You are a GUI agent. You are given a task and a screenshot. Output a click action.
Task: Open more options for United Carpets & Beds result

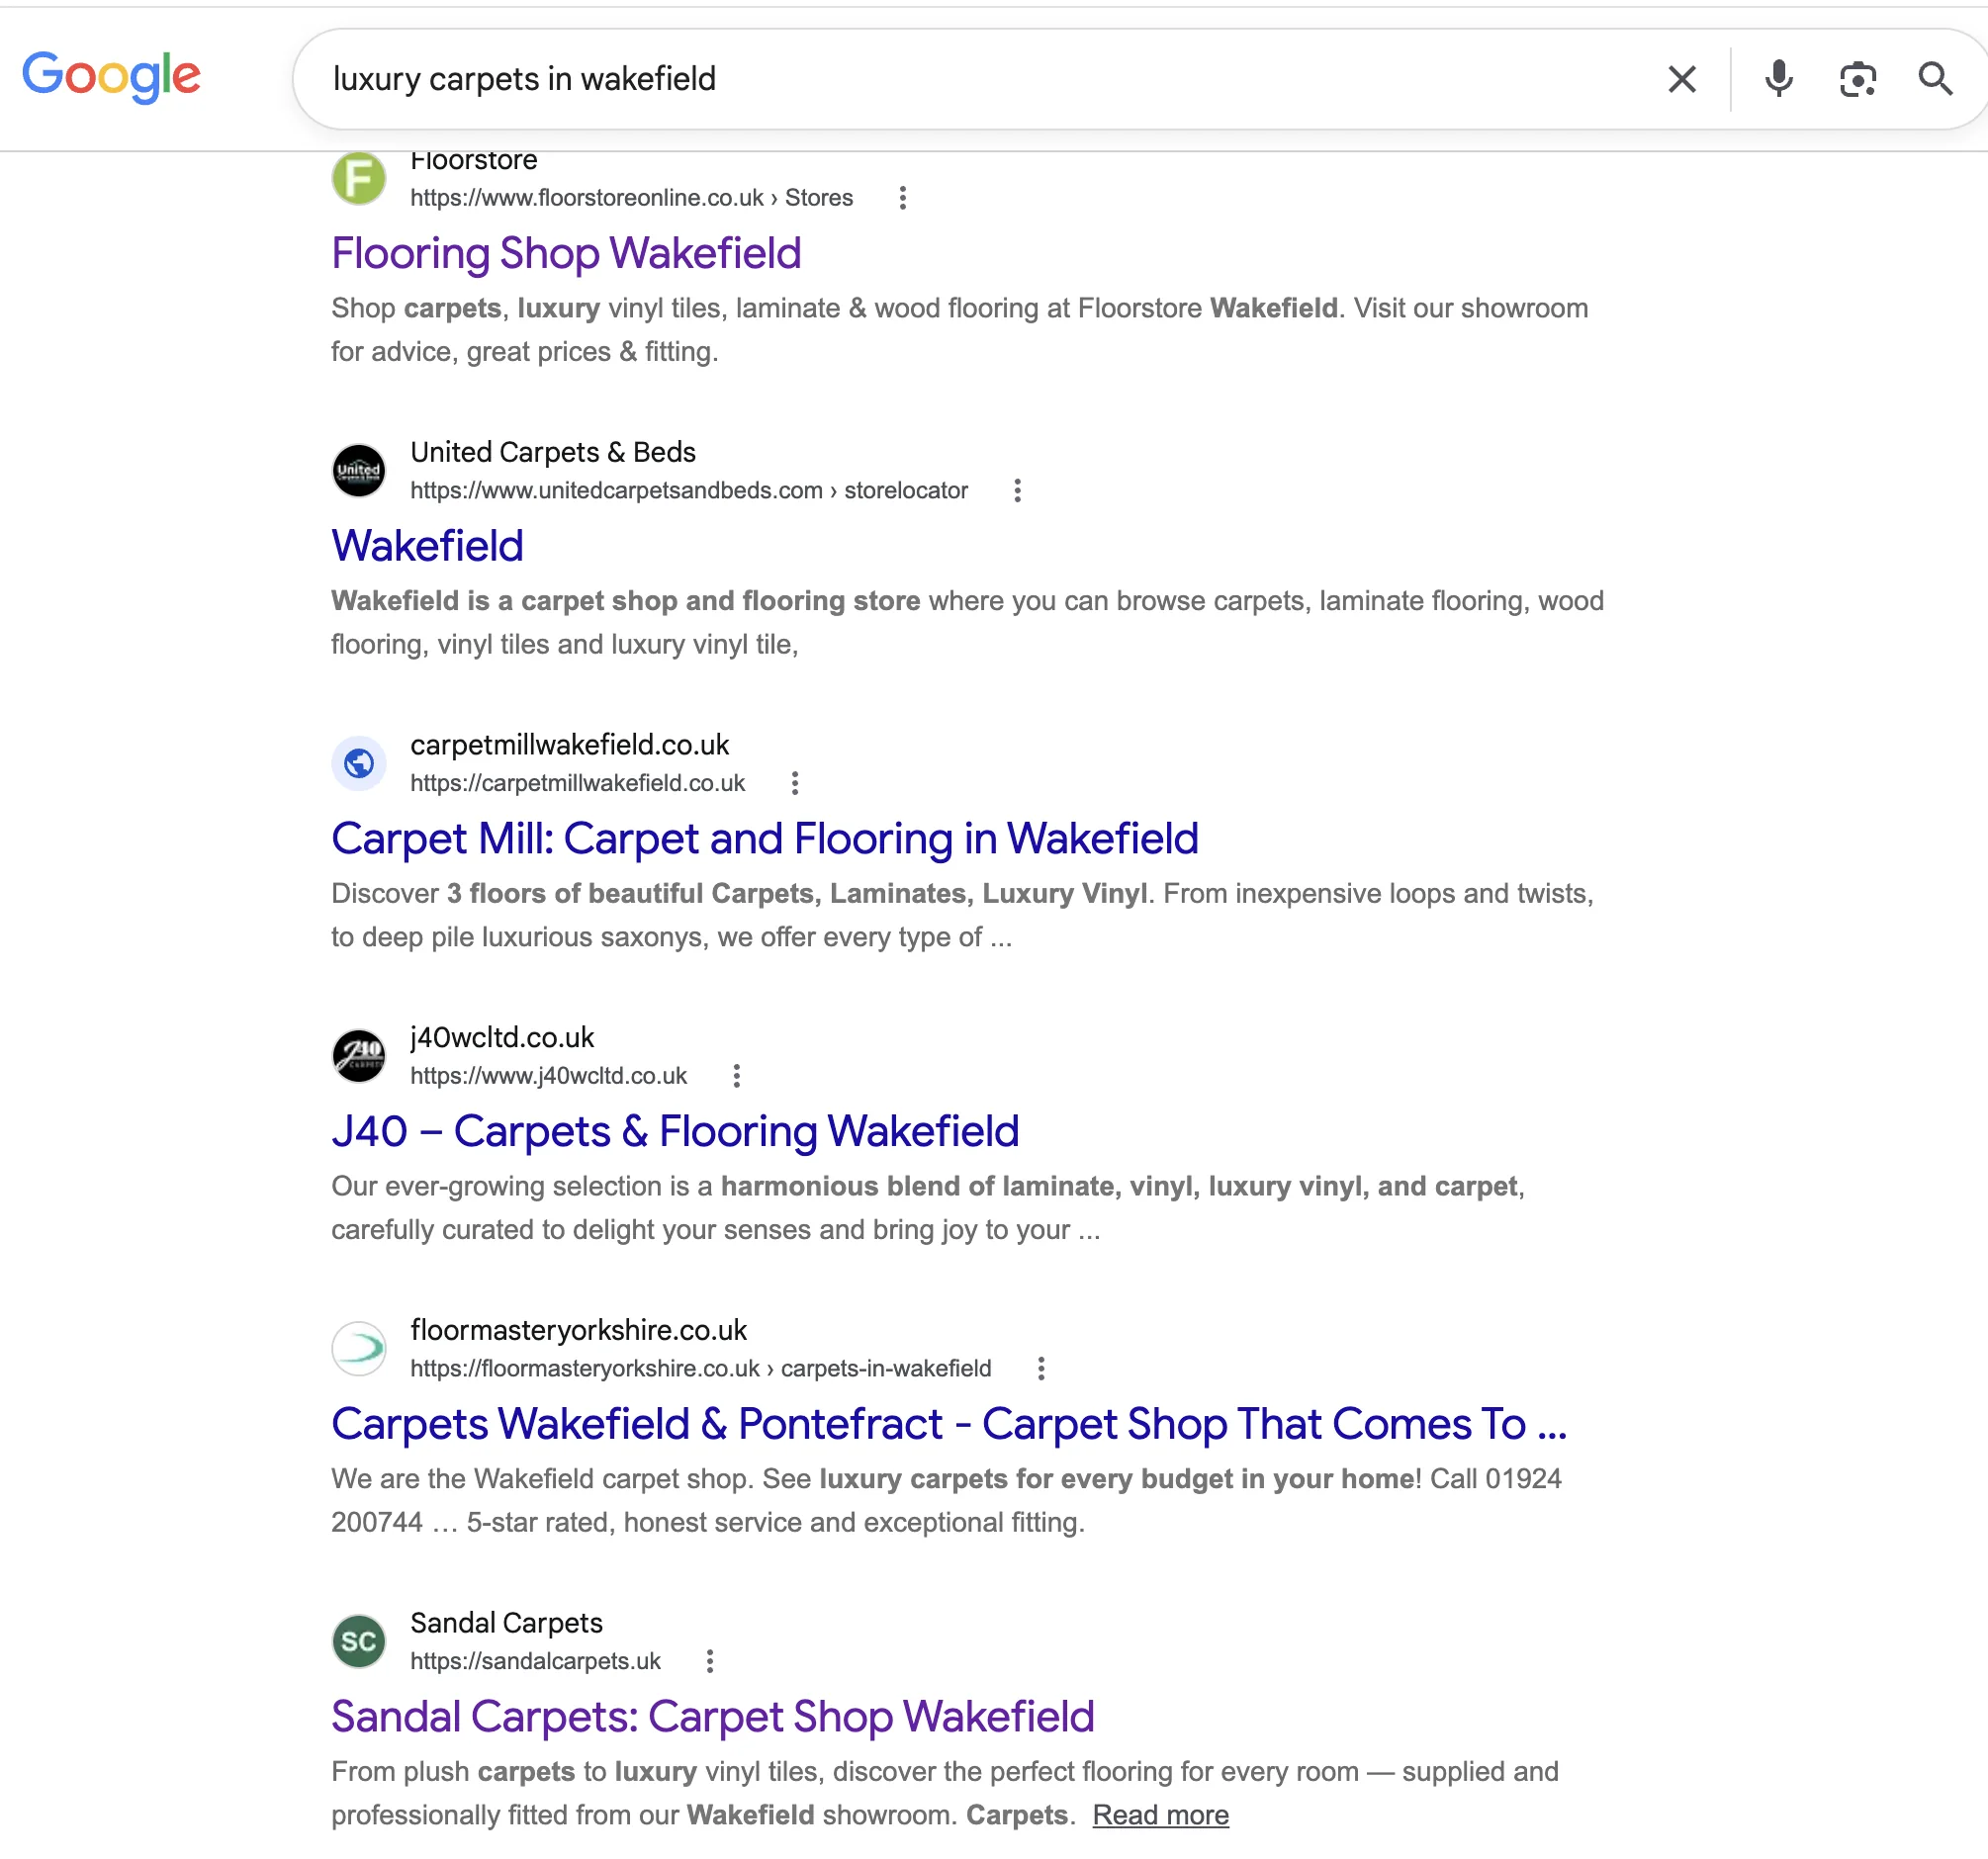click(1017, 490)
